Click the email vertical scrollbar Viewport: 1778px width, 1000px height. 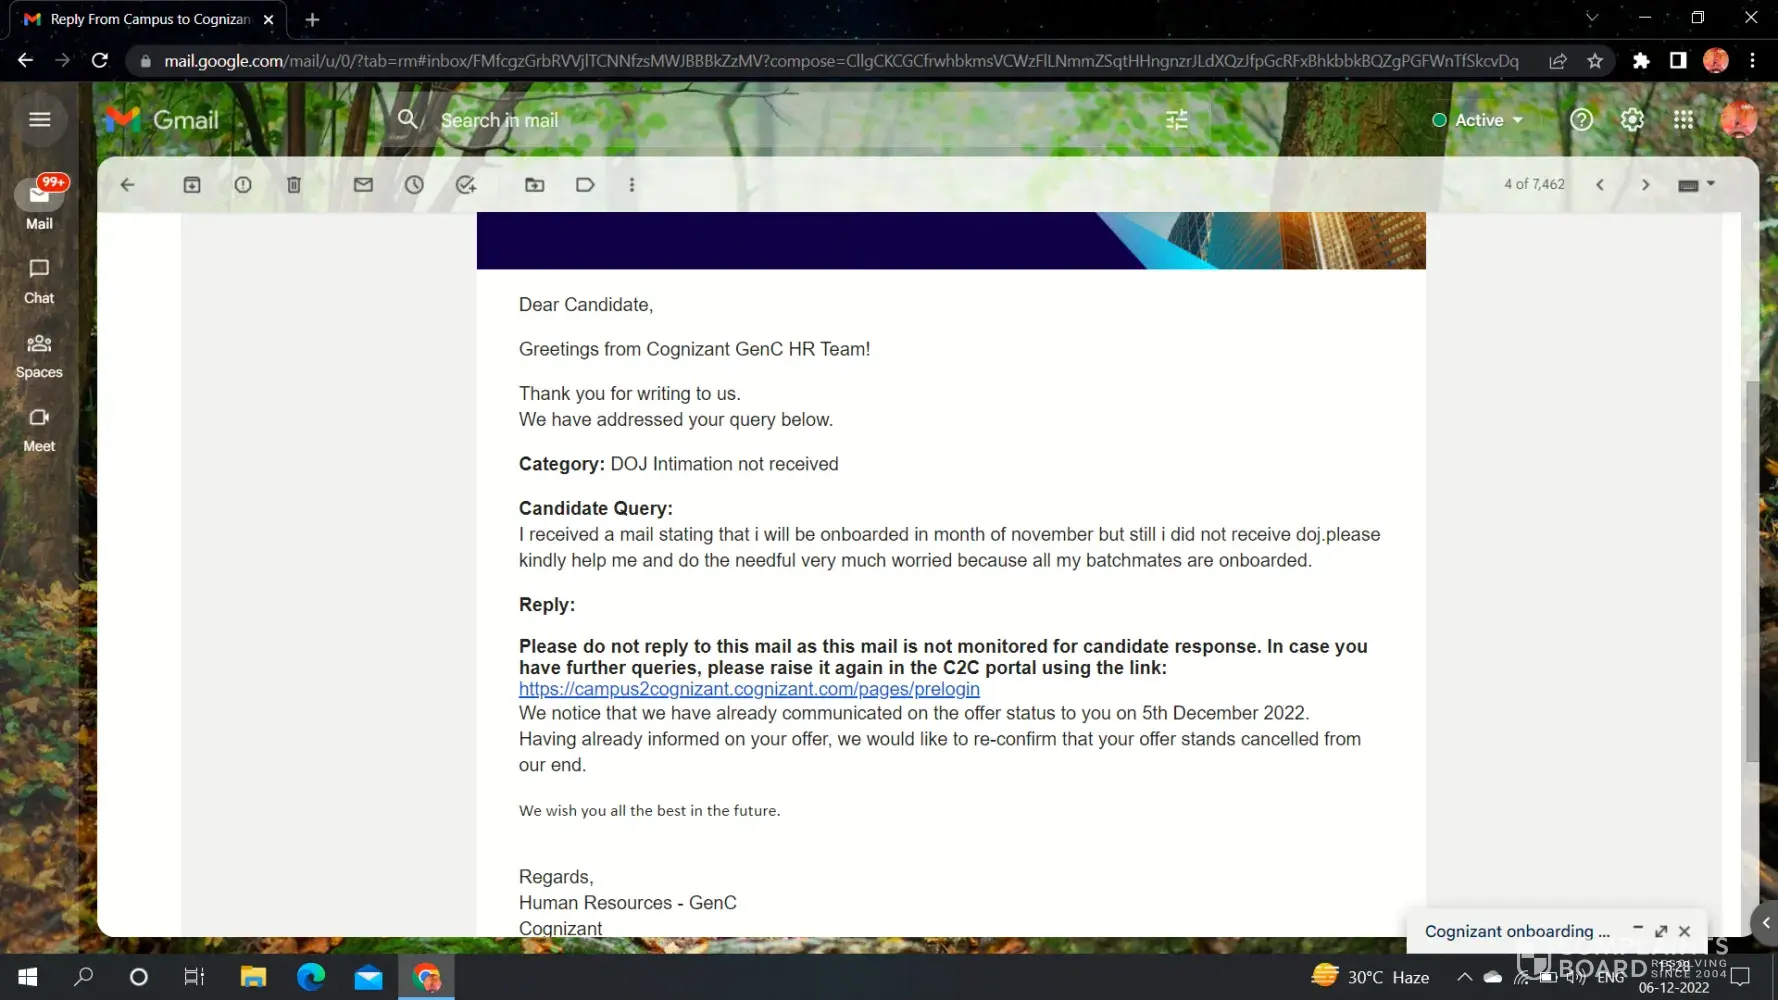pos(1751,572)
